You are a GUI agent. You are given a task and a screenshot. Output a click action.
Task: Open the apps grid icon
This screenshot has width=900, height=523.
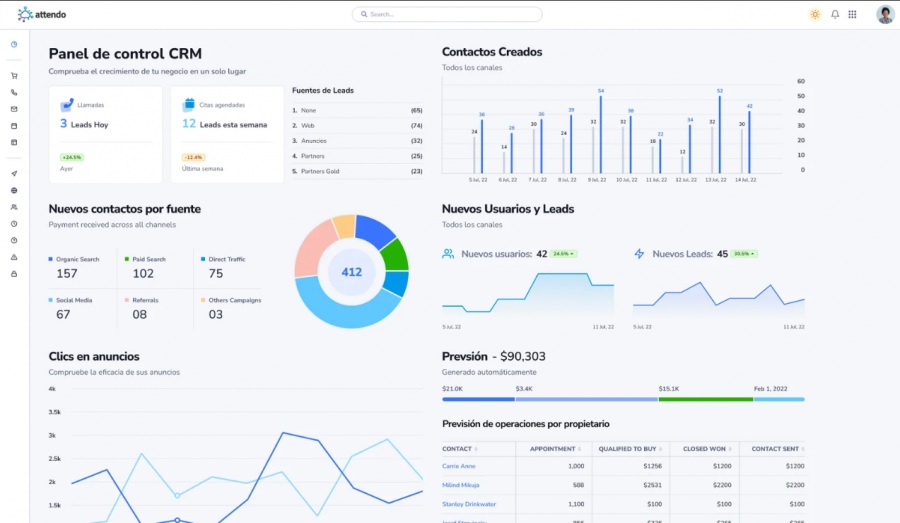[852, 14]
